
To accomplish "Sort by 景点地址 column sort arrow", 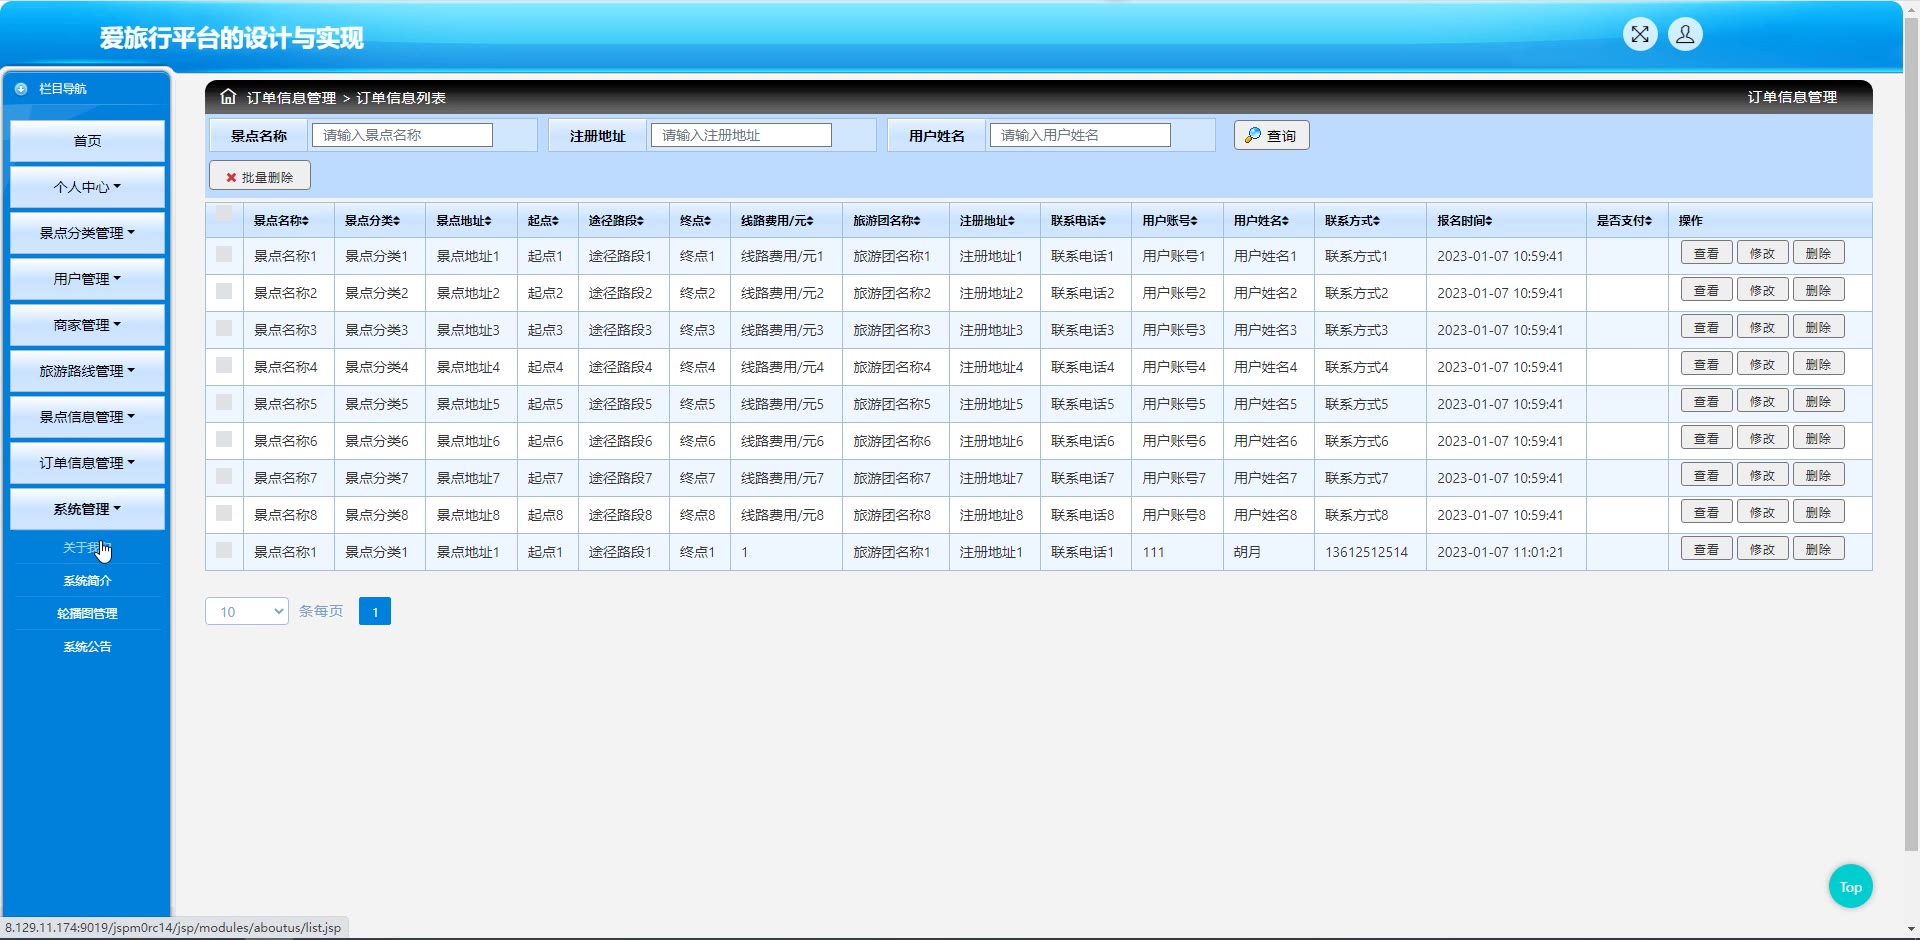I will coord(488,221).
